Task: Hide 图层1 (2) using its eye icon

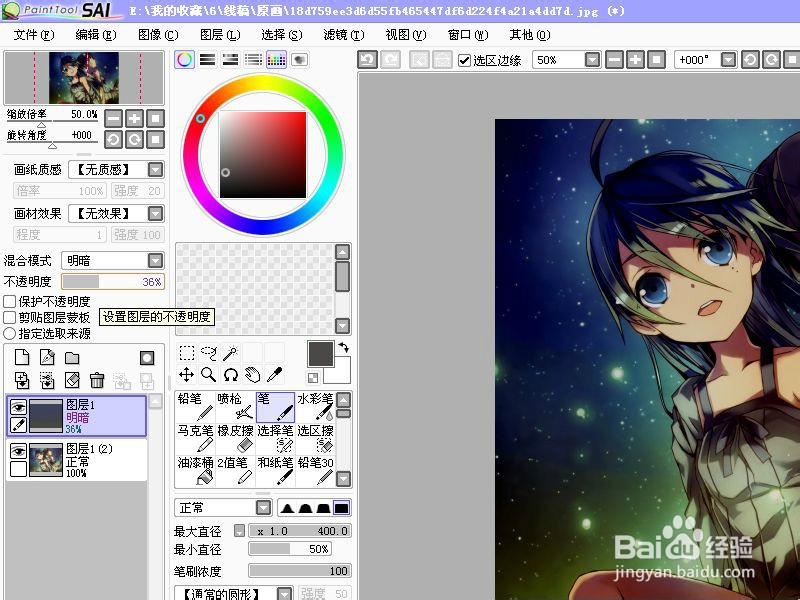Action: coord(18,451)
